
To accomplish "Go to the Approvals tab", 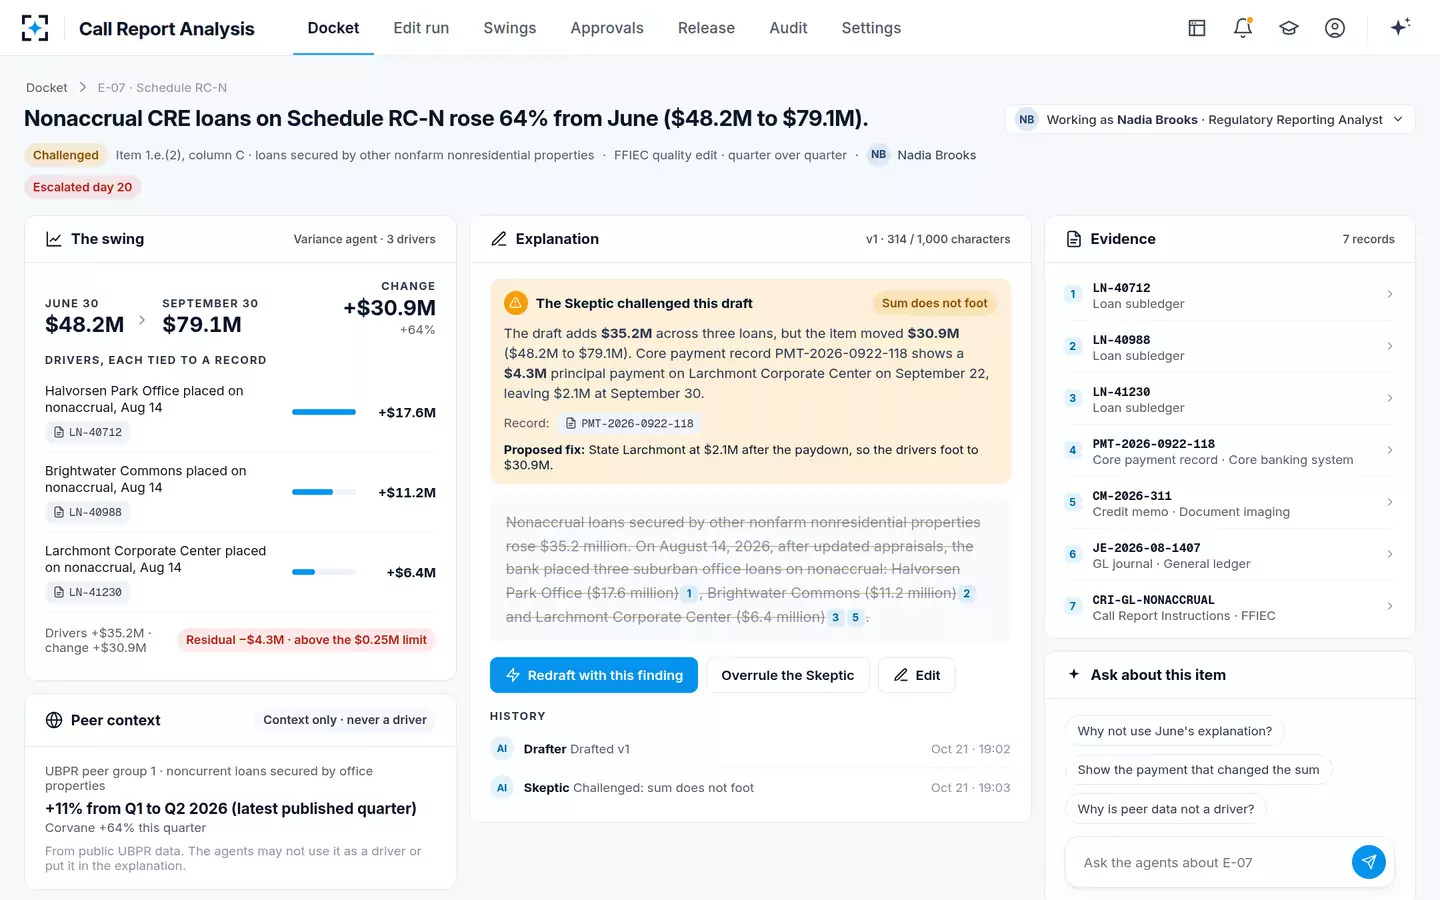I will (x=607, y=28).
